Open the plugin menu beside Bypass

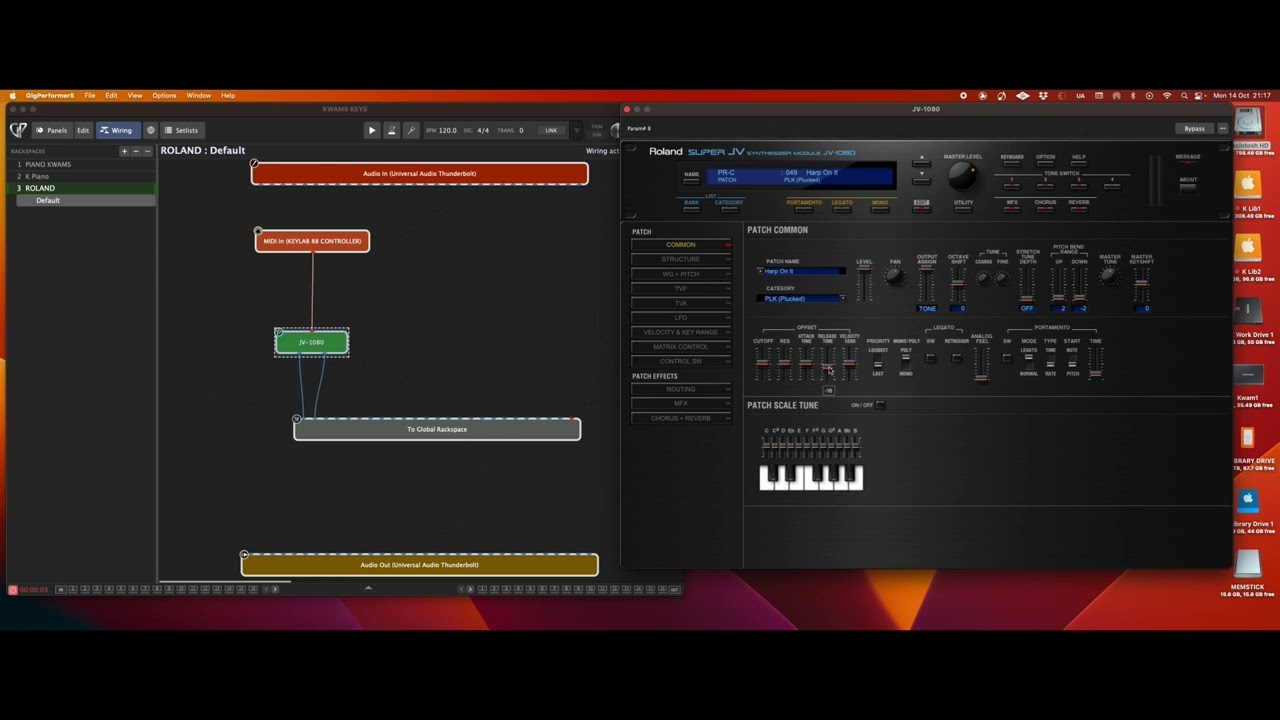click(x=1222, y=129)
